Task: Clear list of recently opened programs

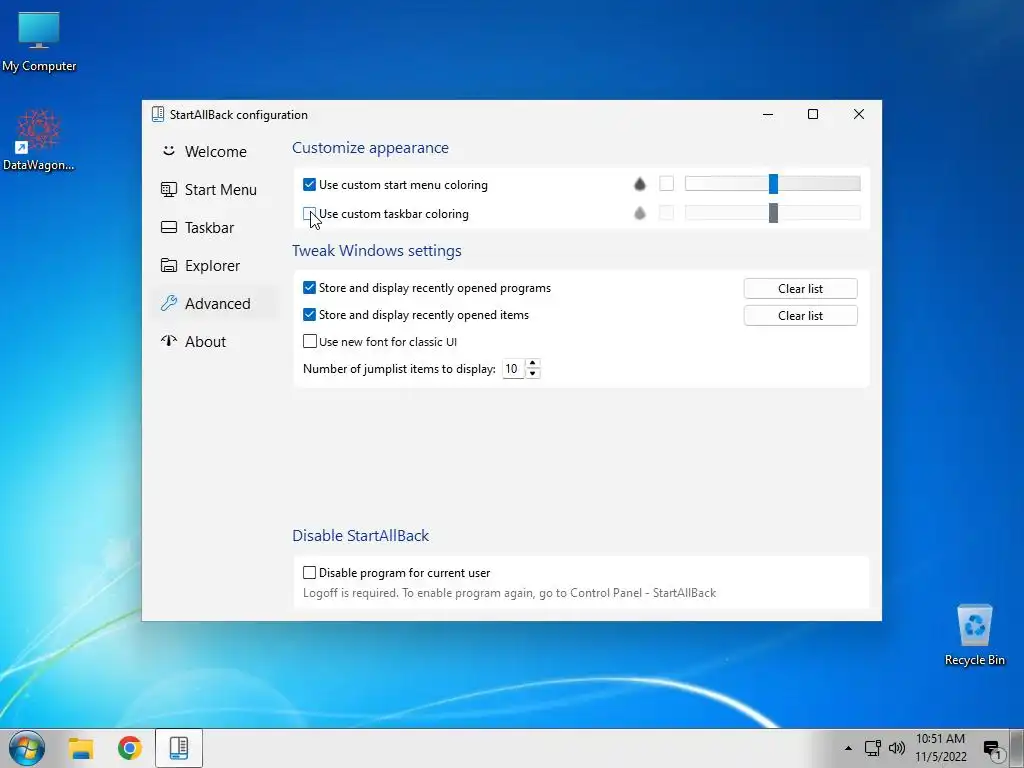Action: [x=800, y=289]
